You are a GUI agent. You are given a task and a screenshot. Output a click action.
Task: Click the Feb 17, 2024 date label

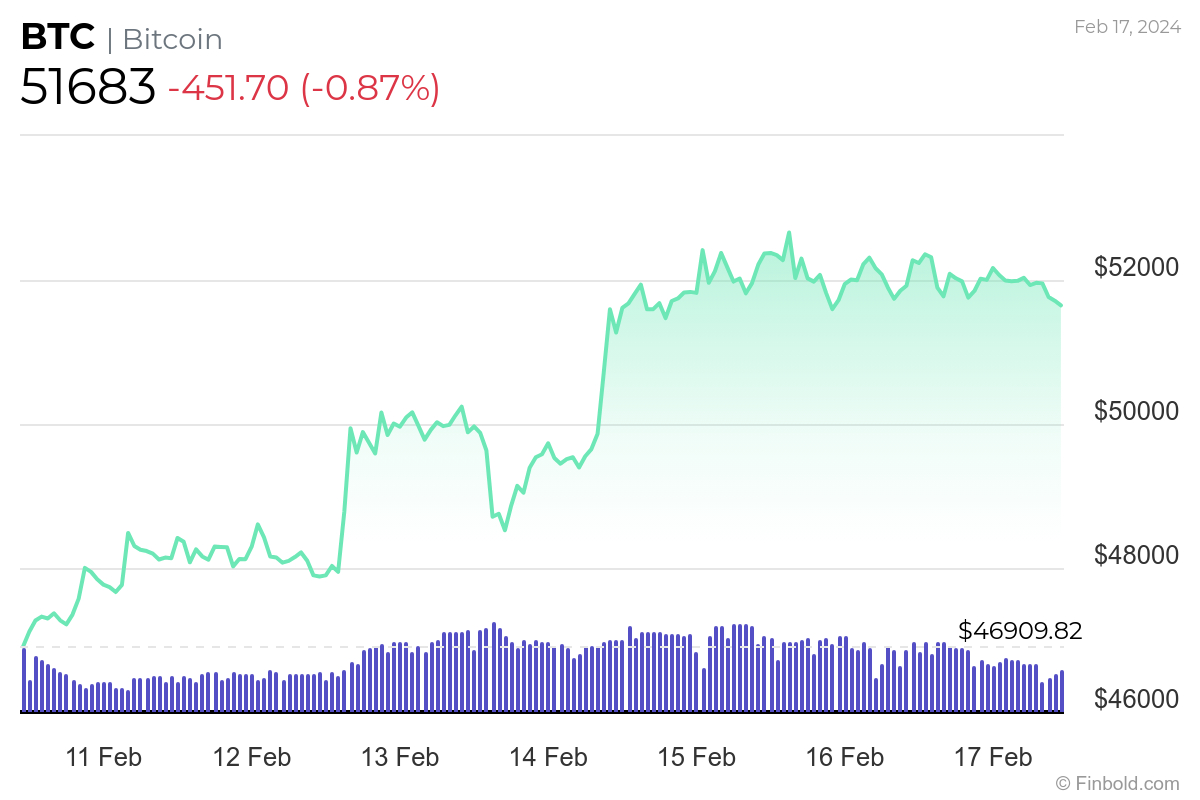pyautogui.click(x=1127, y=27)
